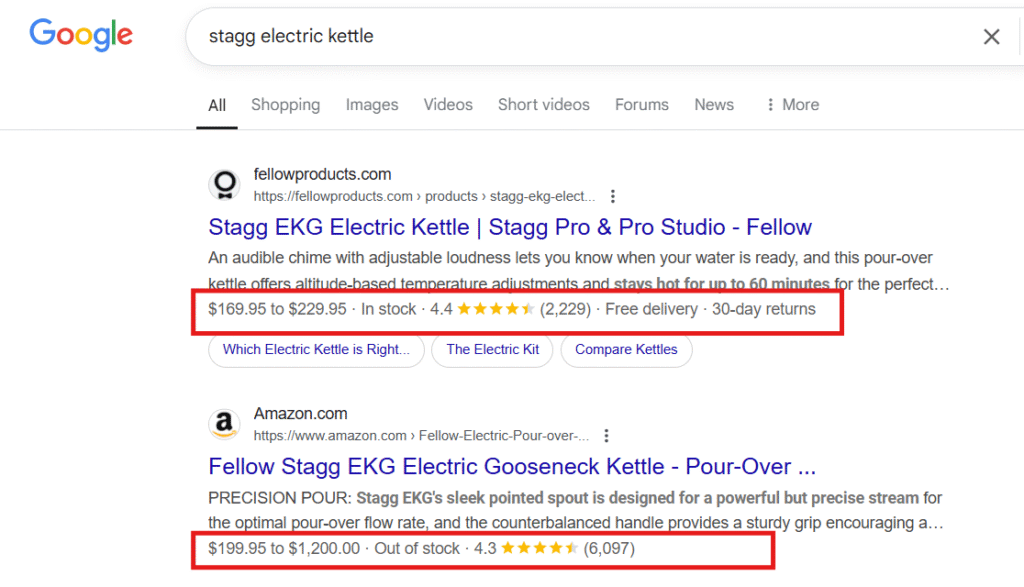Click the In stock text
The height and width of the screenshot is (587, 1024).
(389, 309)
